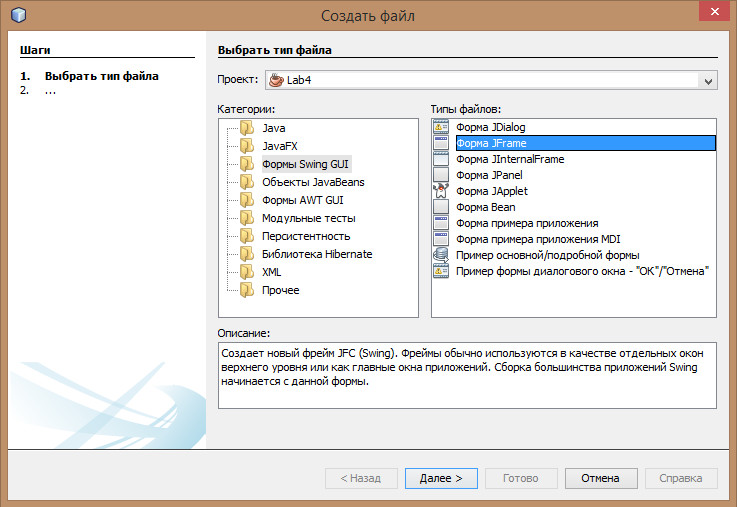Image resolution: width=737 pixels, height=507 pixels.
Task: Click the Форма JPanel icon
Action: coord(441,175)
